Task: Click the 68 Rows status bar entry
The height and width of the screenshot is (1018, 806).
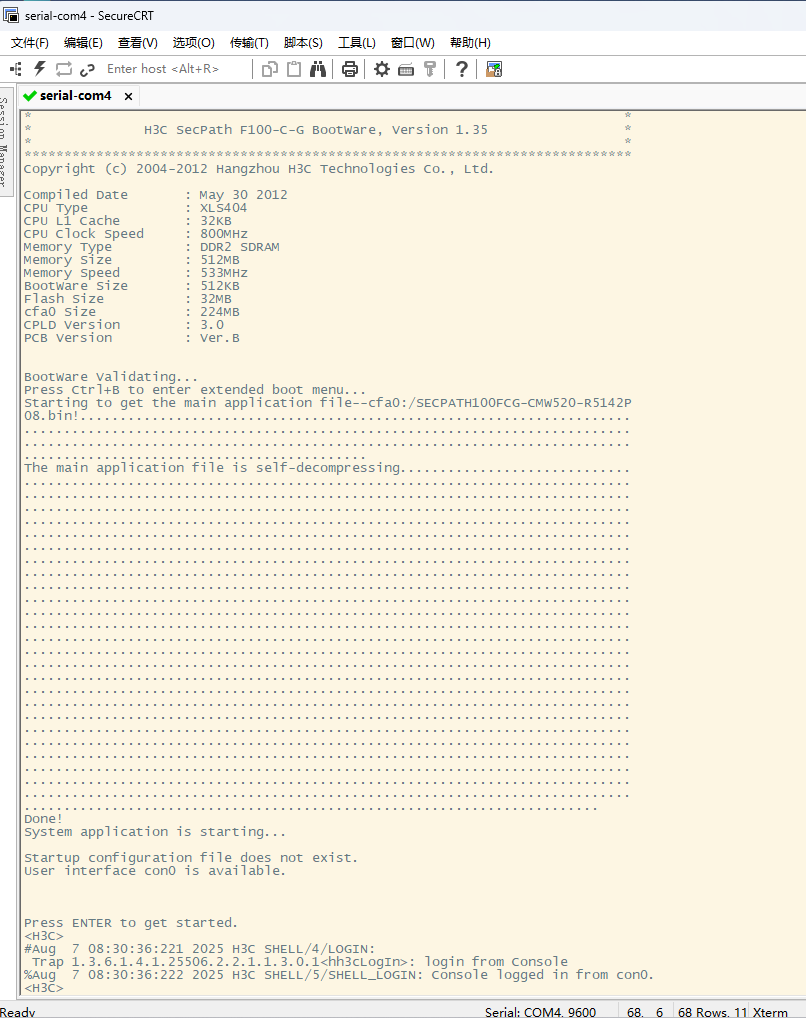Action: click(712, 1012)
